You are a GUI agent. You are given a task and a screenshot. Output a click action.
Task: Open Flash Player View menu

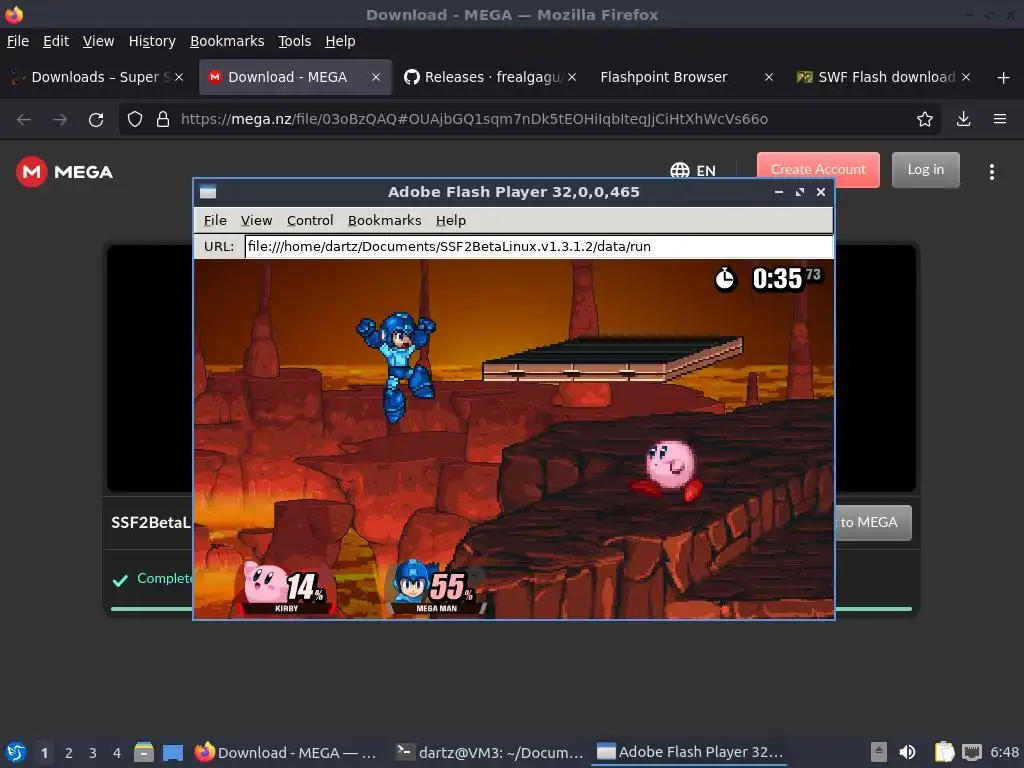(256, 221)
